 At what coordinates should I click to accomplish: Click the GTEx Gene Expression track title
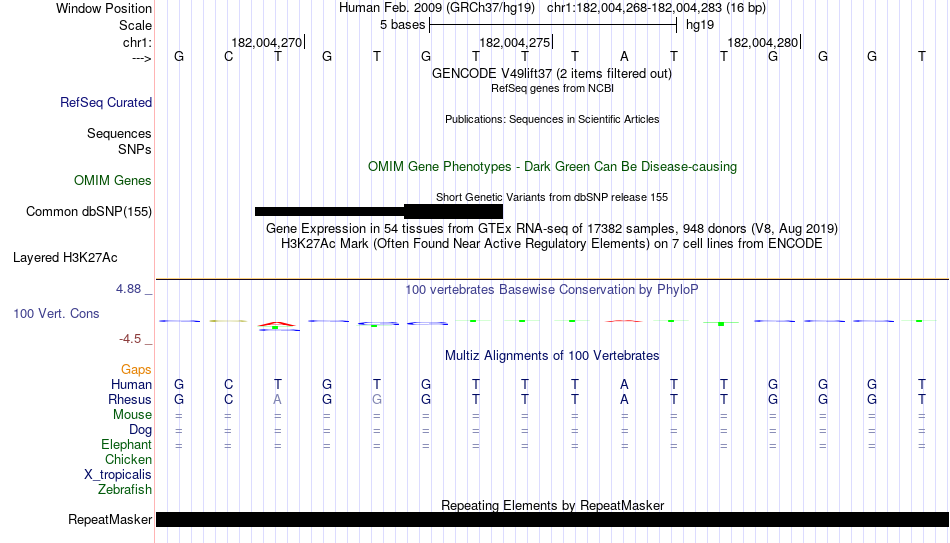pos(551,228)
